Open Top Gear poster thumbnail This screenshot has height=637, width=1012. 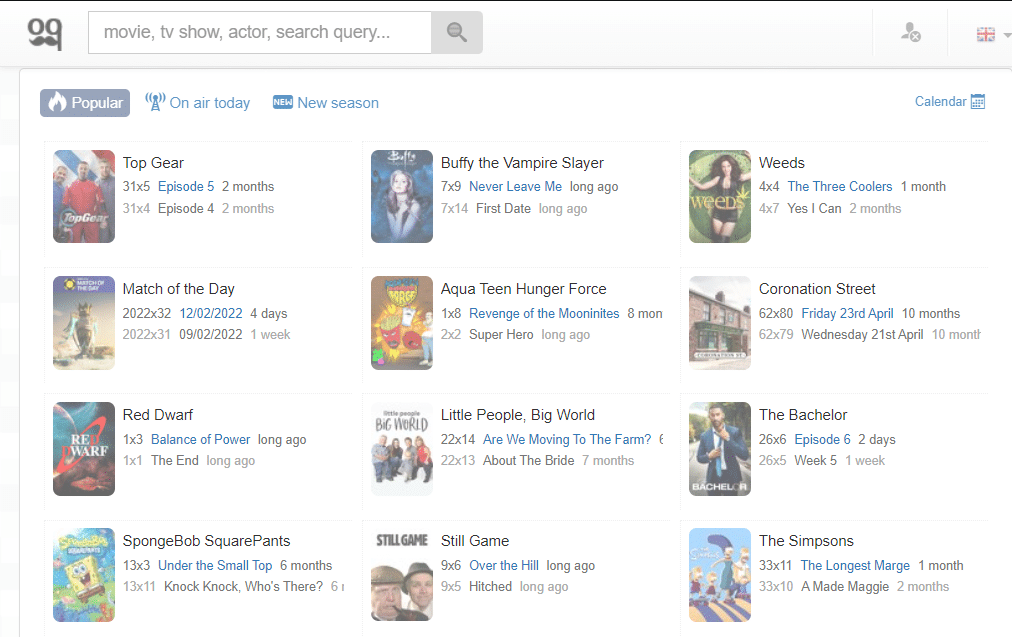(x=84, y=196)
